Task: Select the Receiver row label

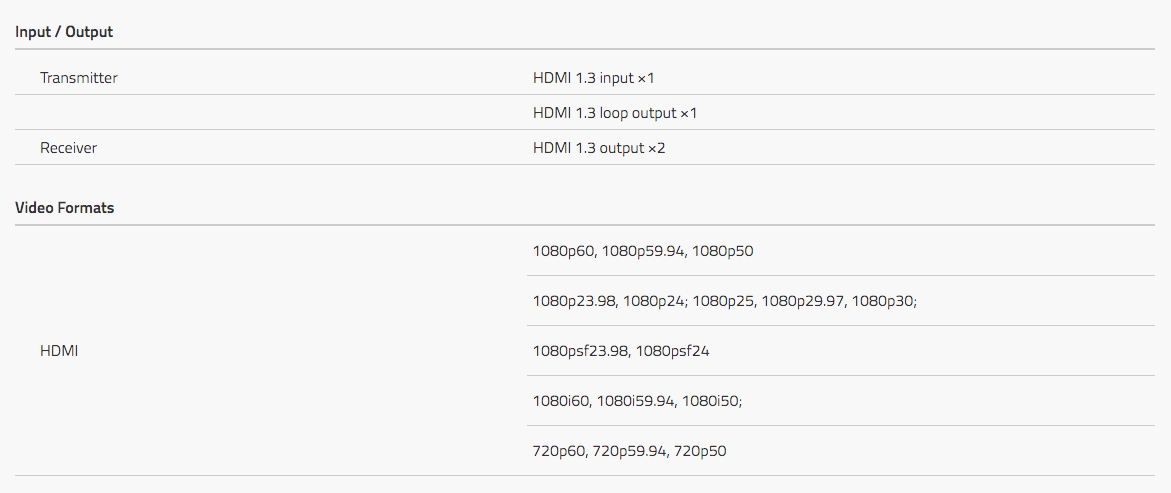Action: [x=69, y=148]
